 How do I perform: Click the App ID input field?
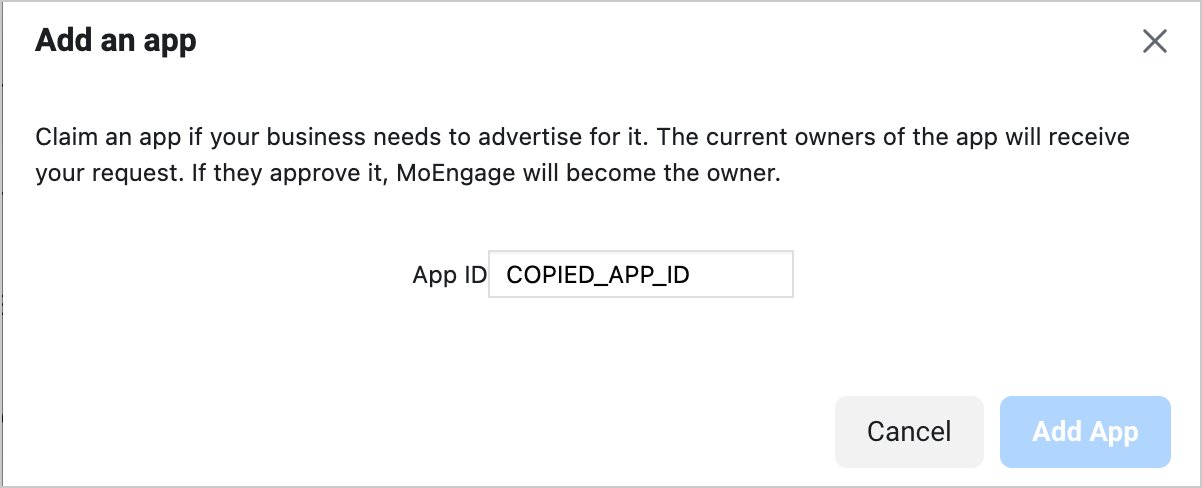[x=640, y=274]
